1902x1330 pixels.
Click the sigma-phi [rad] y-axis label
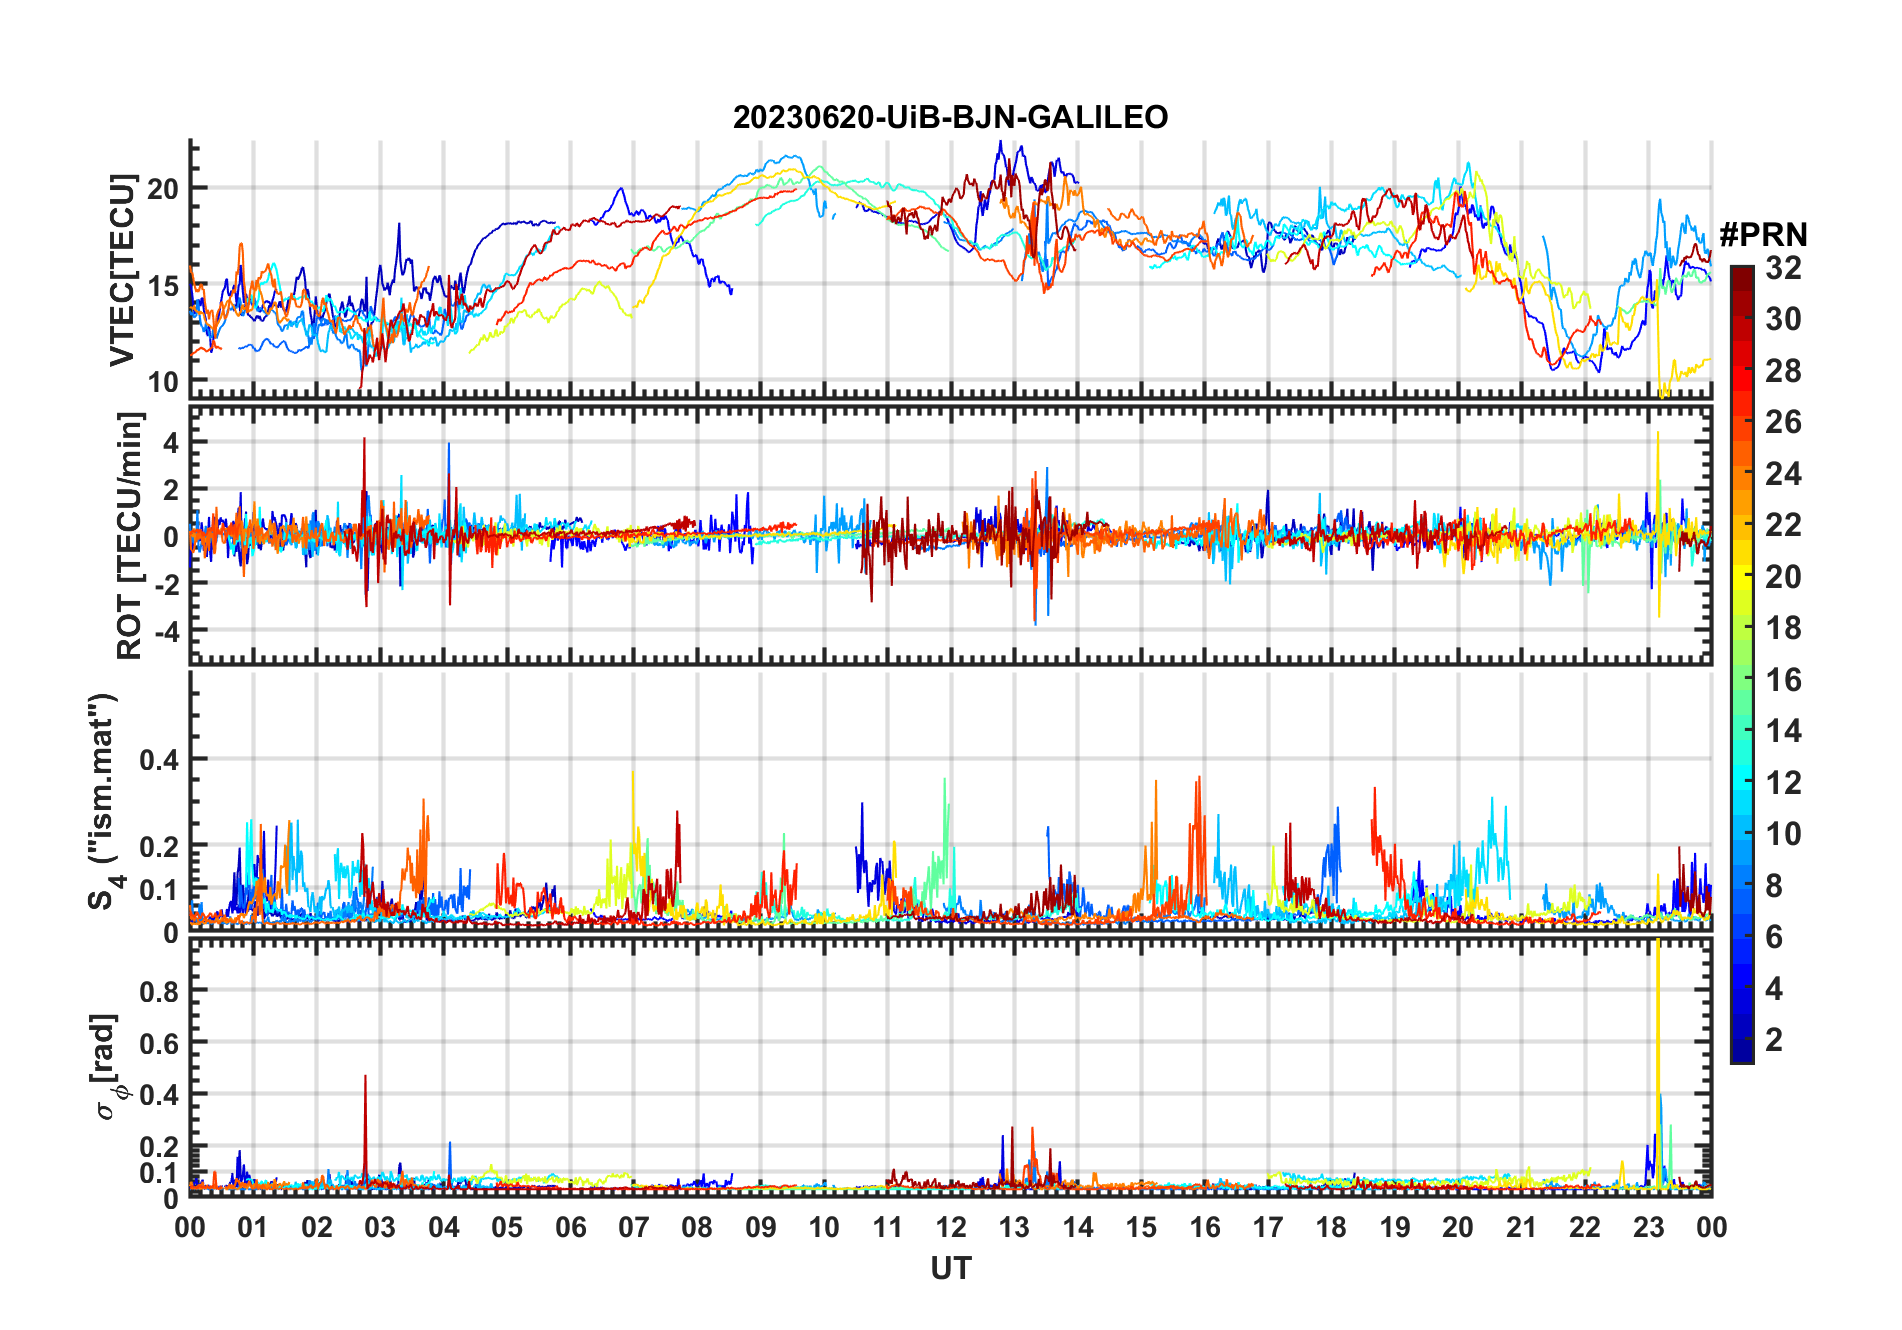click(x=110, y=1067)
